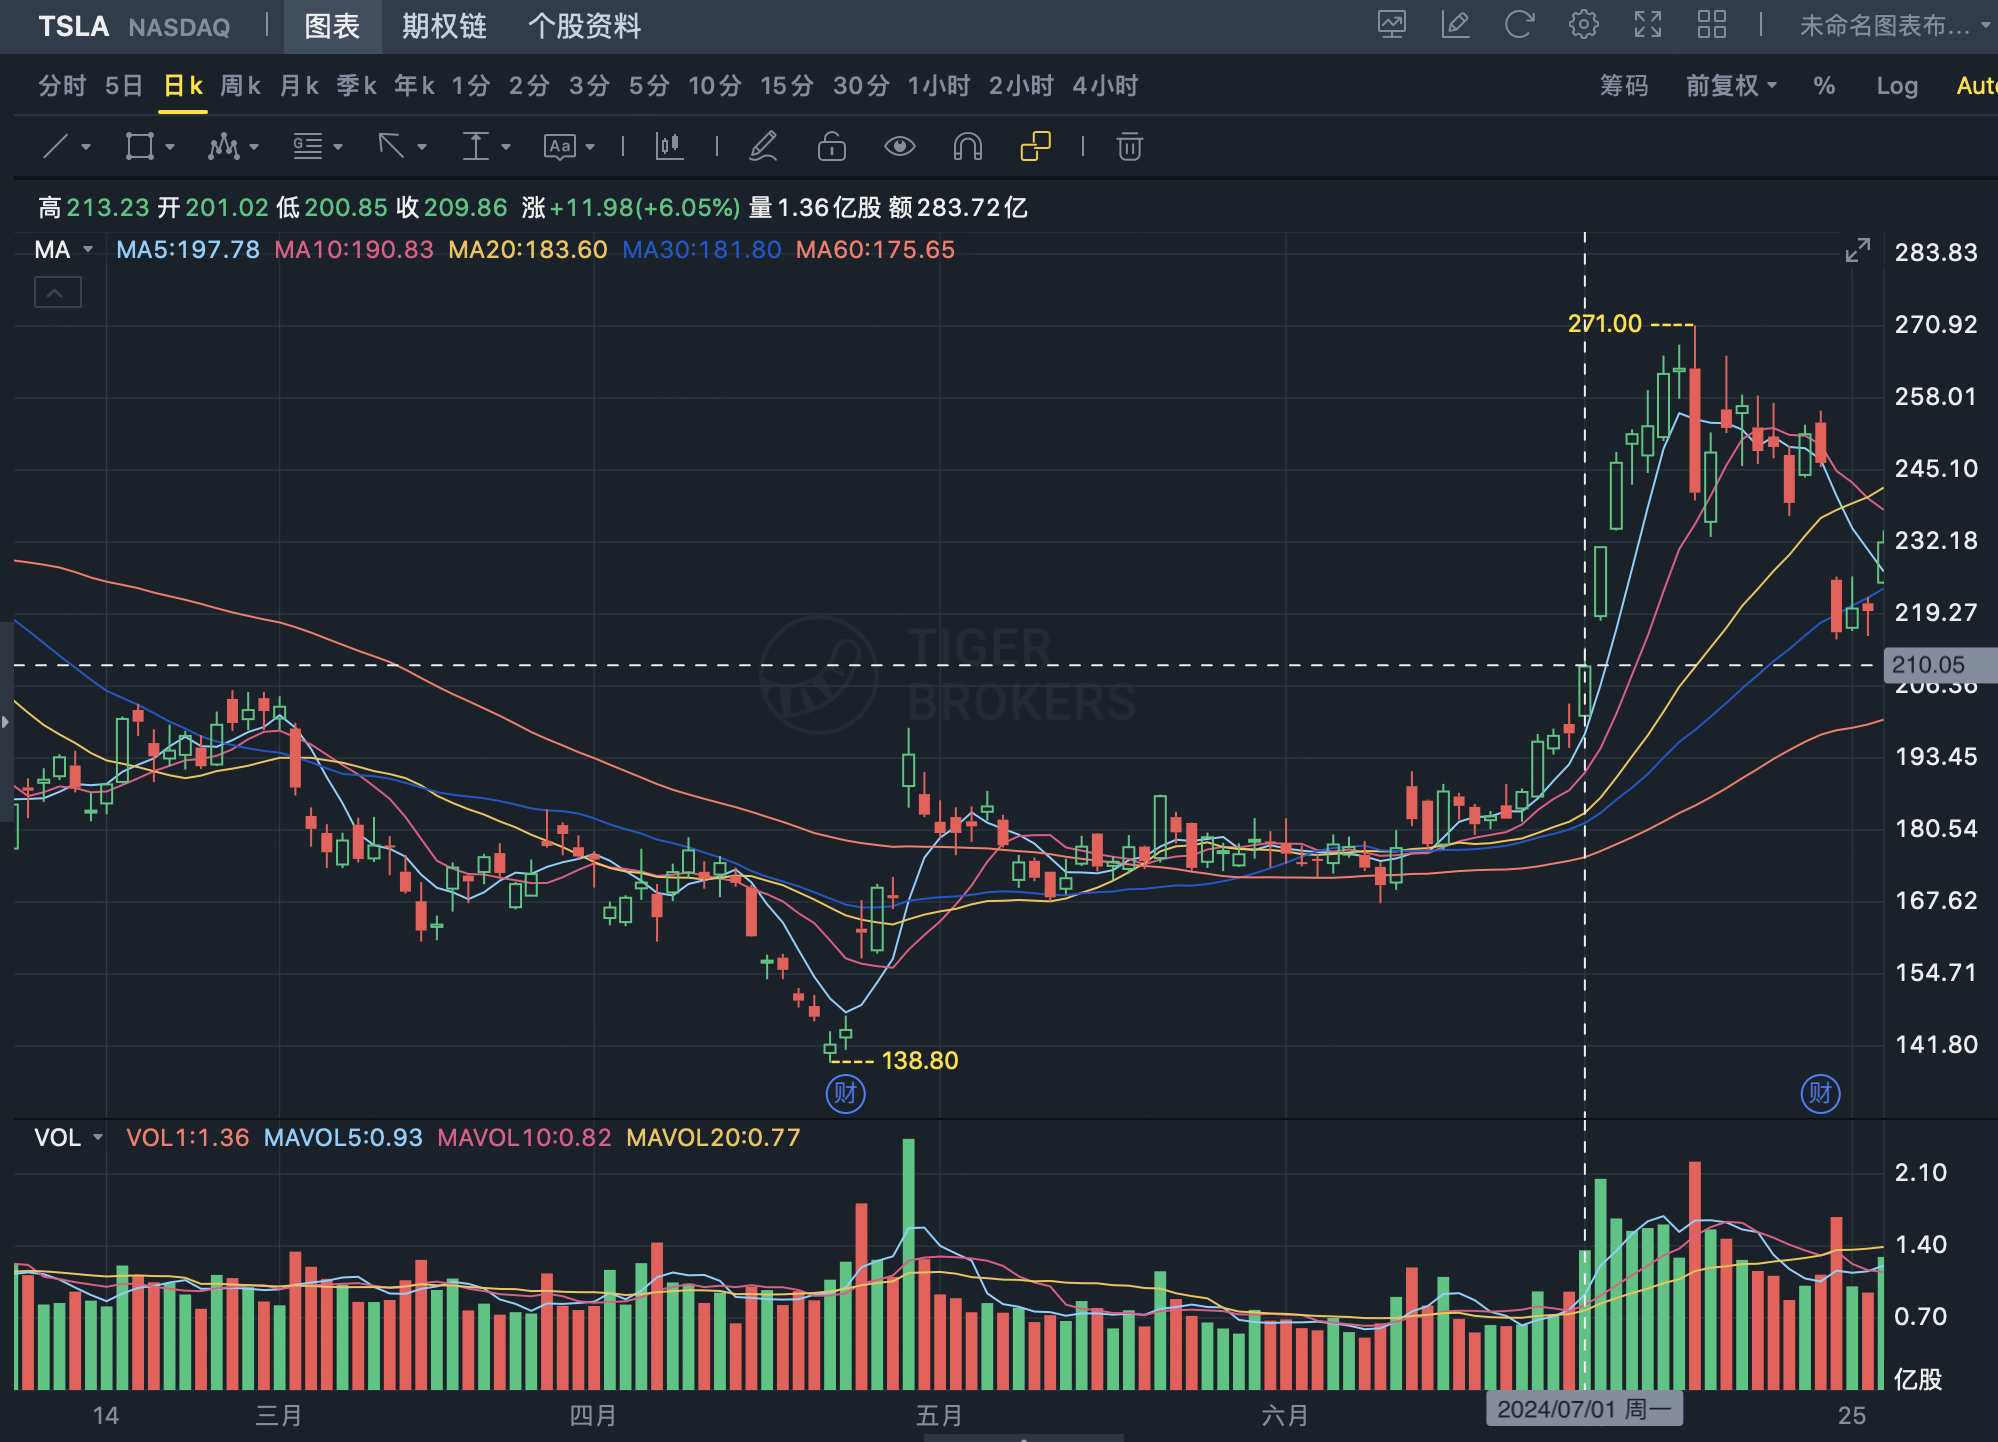
Task: Open the wave tool dropdown arrow
Action: coord(254,148)
